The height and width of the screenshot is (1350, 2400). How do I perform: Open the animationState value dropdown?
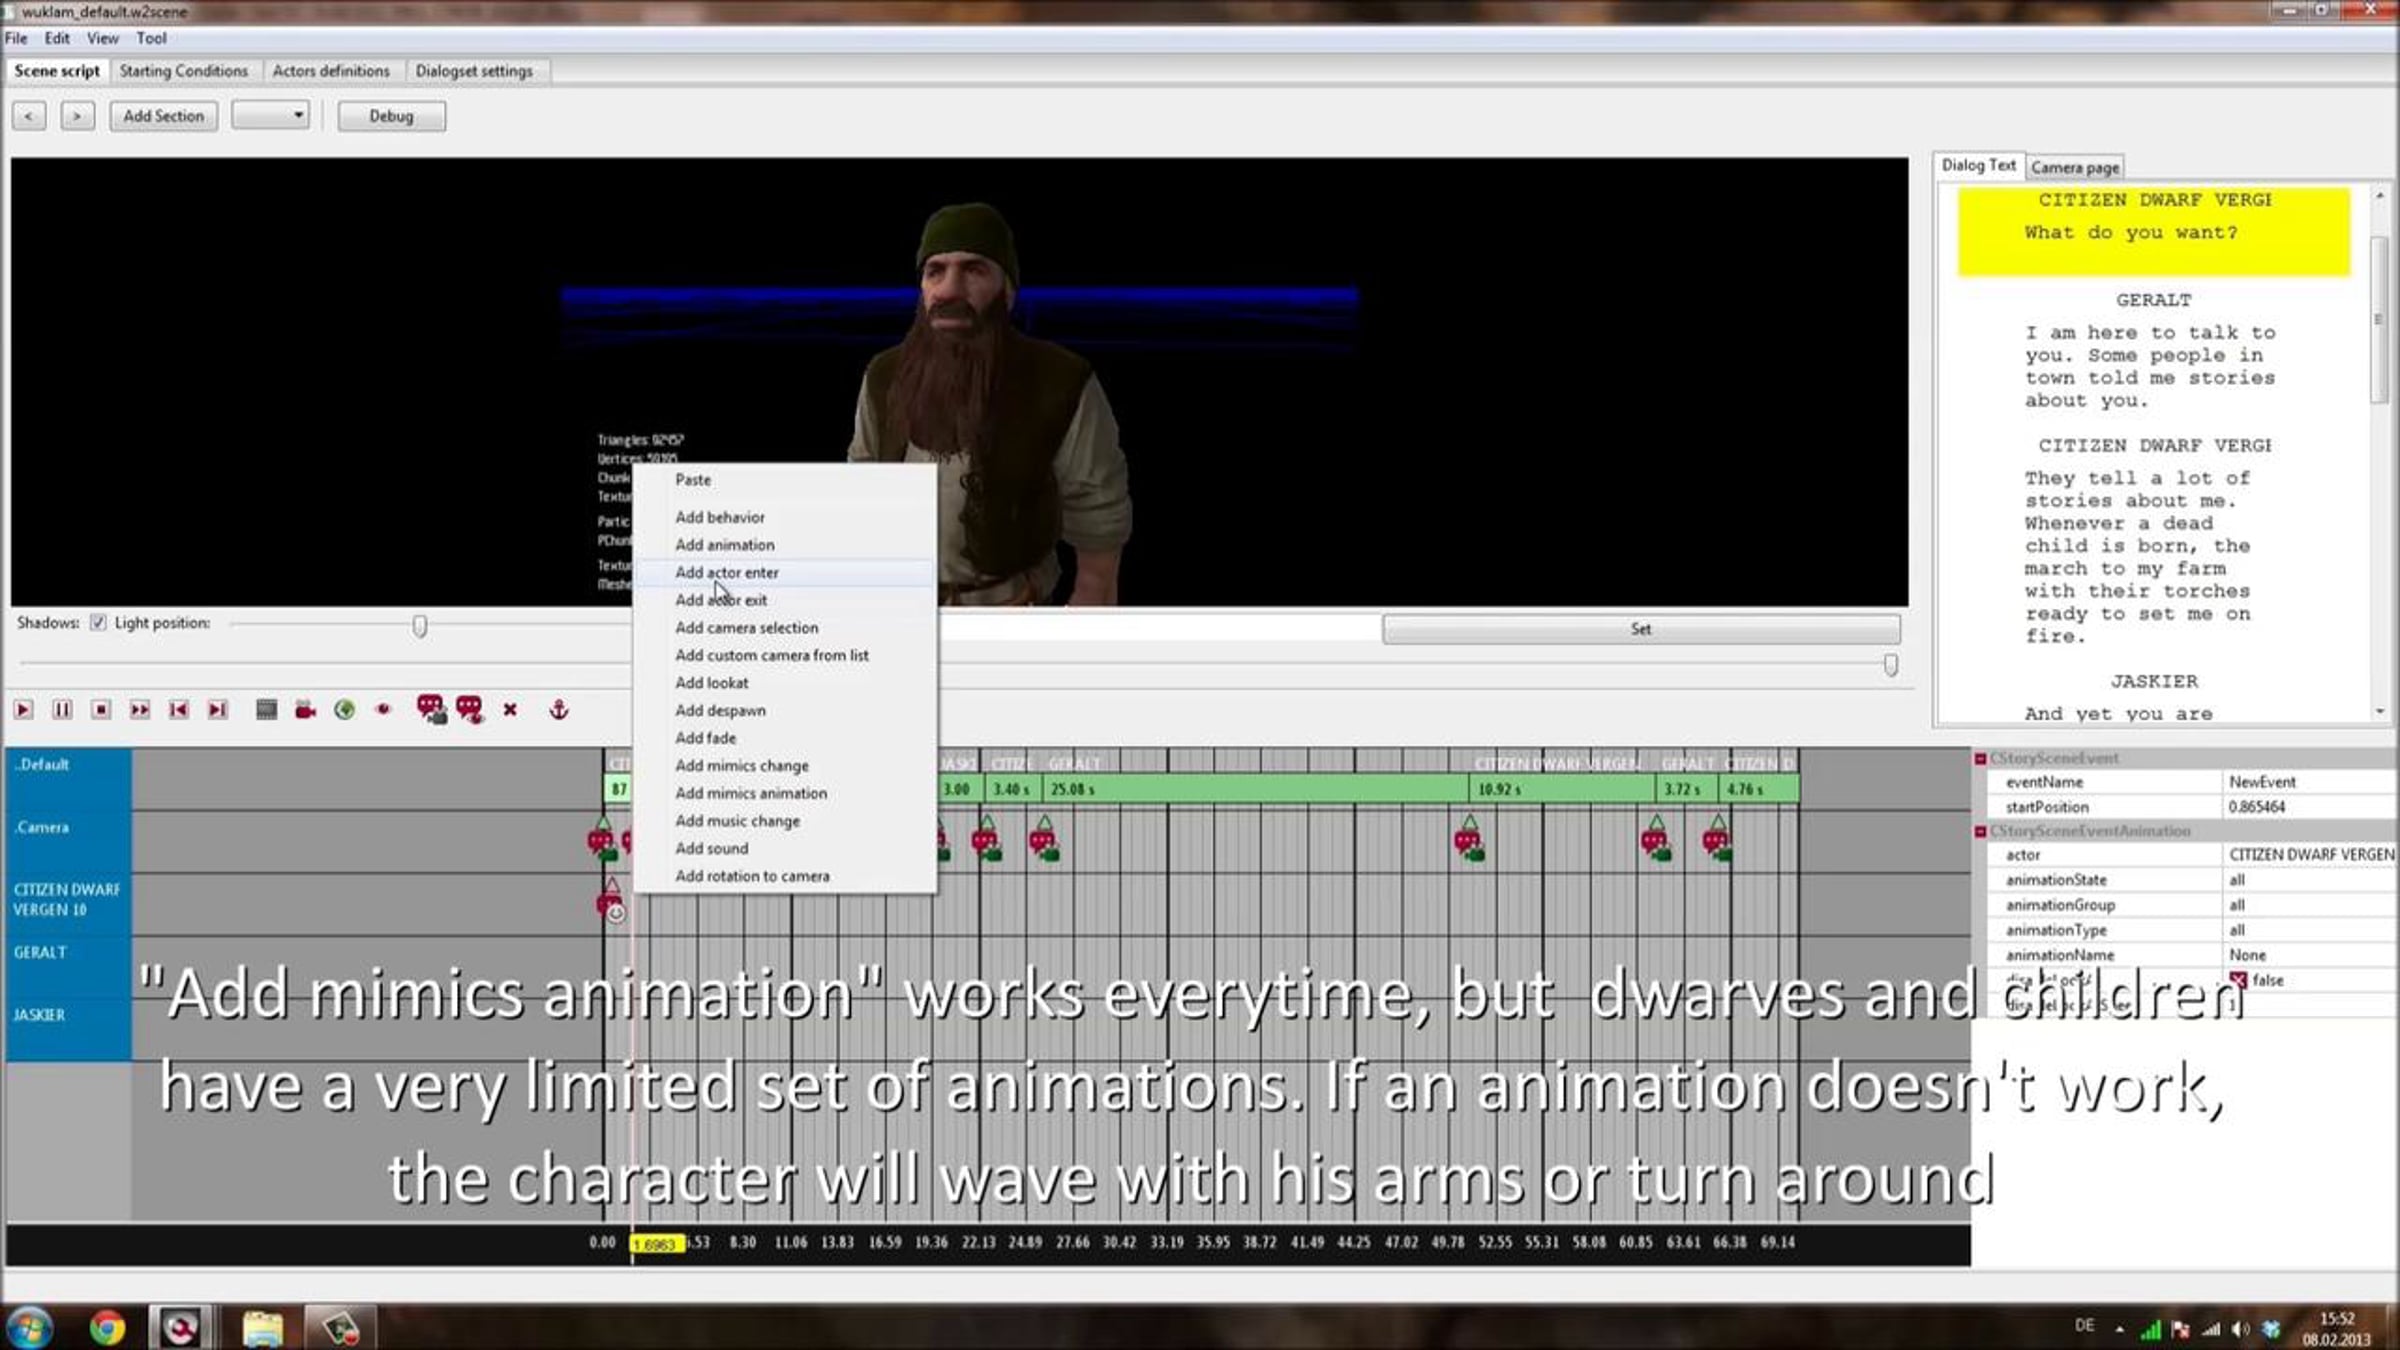click(x=2310, y=880)
